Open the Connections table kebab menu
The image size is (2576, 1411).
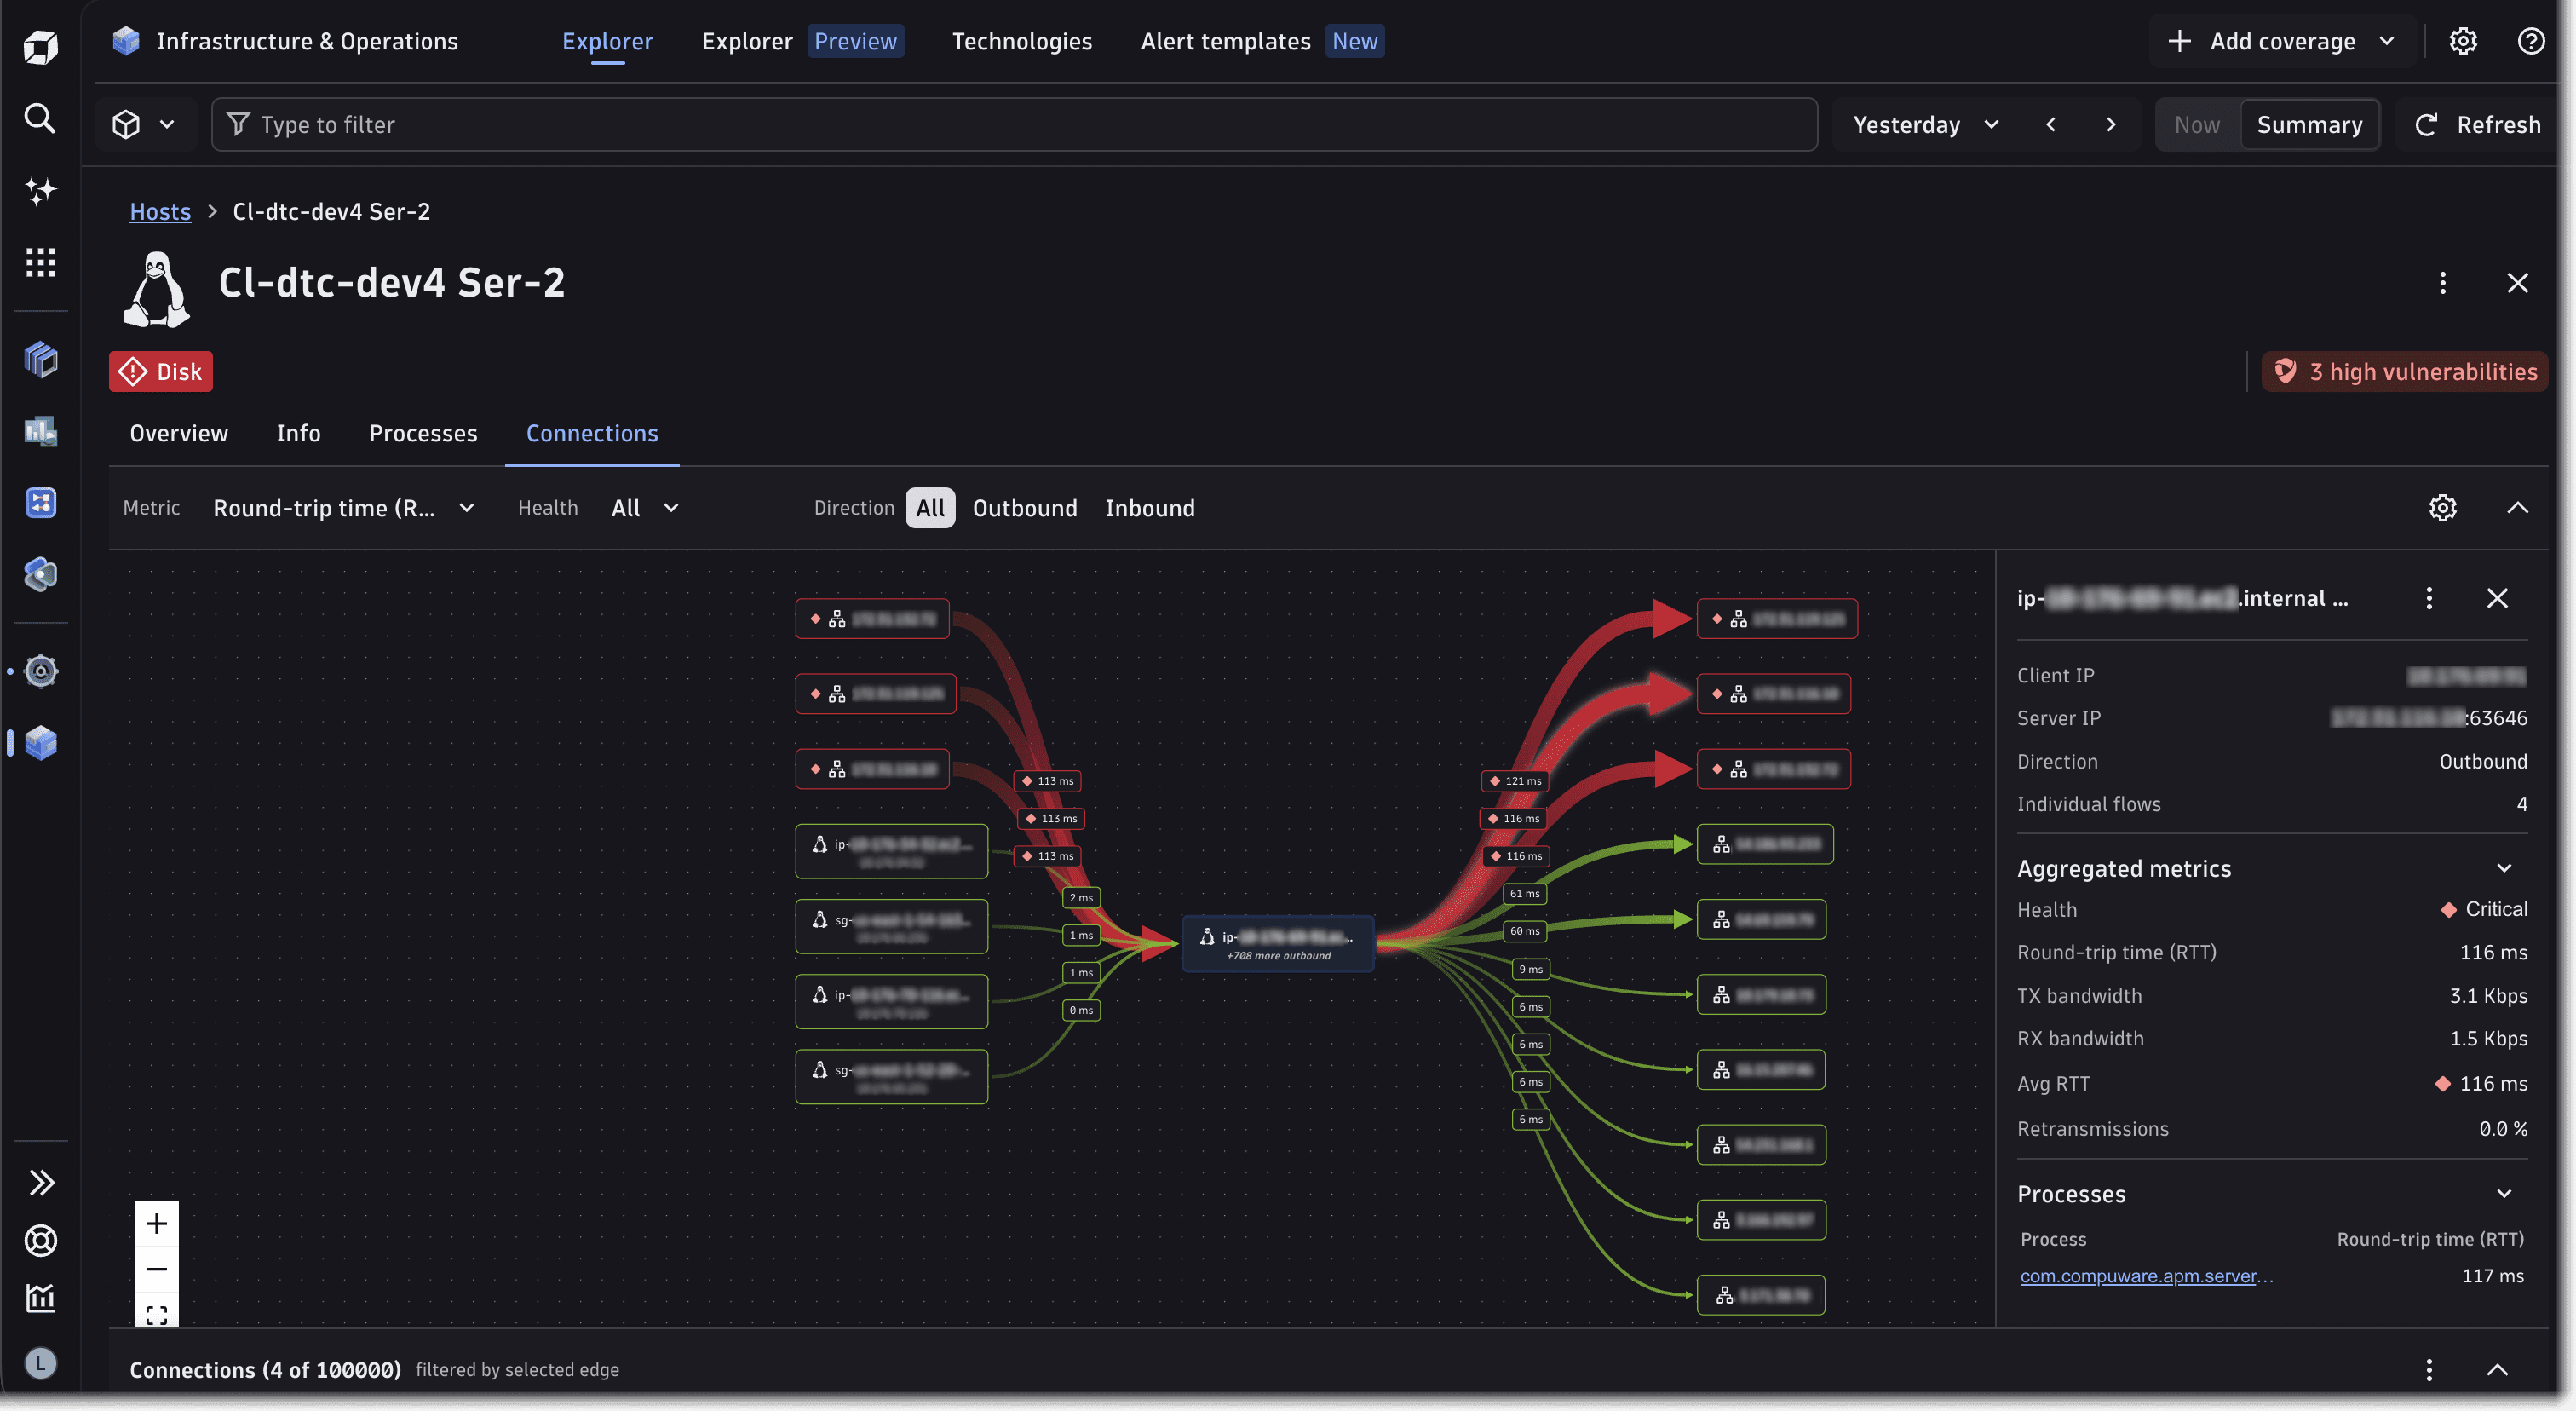(2429, 1370)
